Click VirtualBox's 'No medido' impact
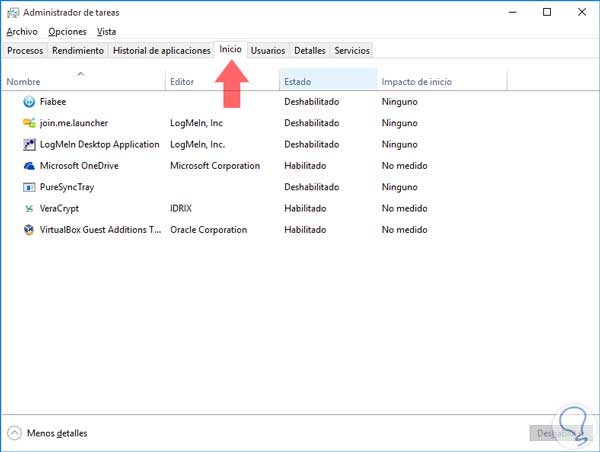The height and width of the screenshot is (452, 600). 404,230
